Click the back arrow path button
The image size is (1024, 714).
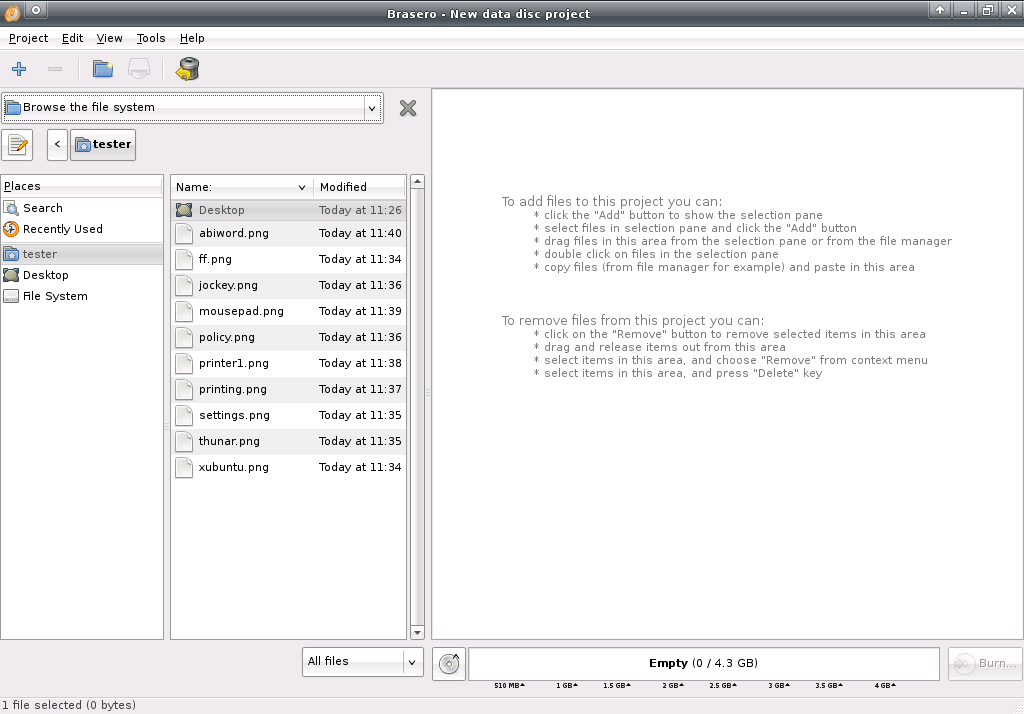tap(57, 144)
